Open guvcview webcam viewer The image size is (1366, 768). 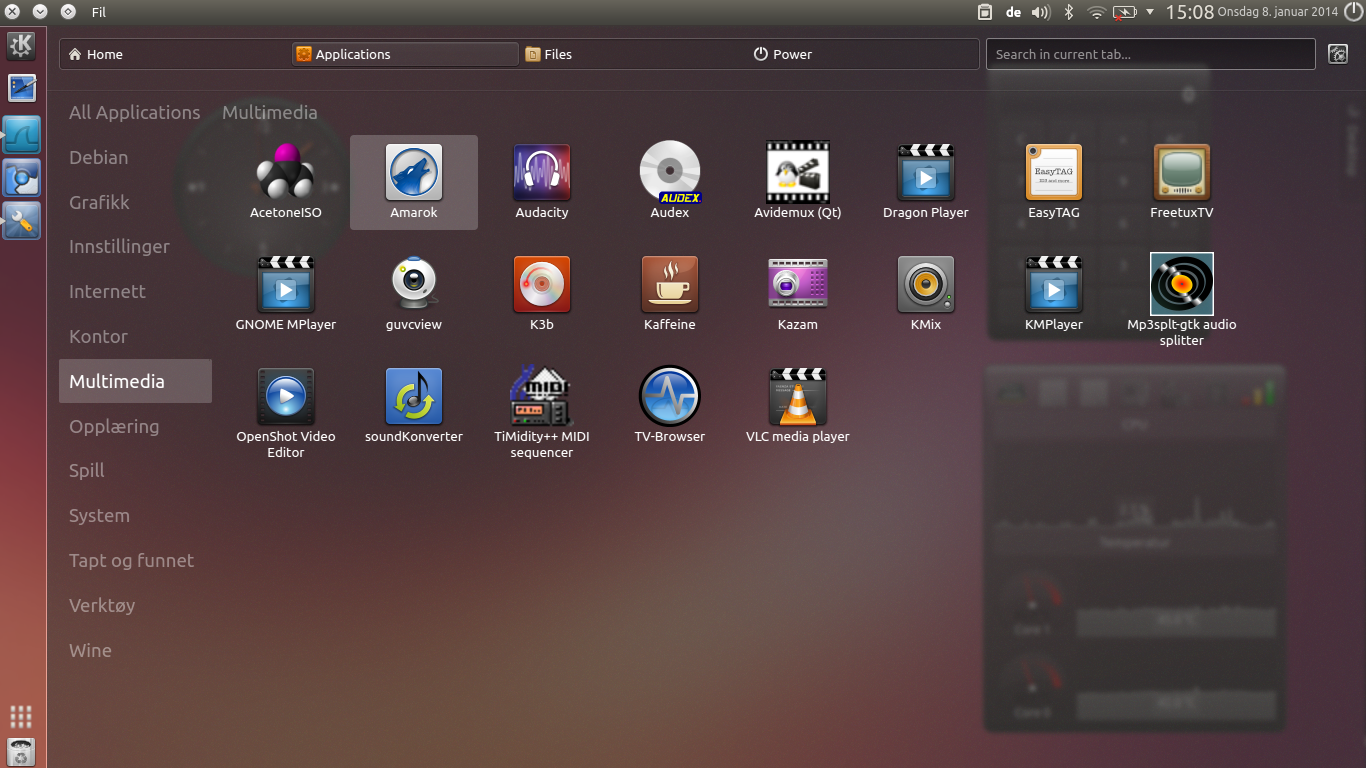click(414, 294)
